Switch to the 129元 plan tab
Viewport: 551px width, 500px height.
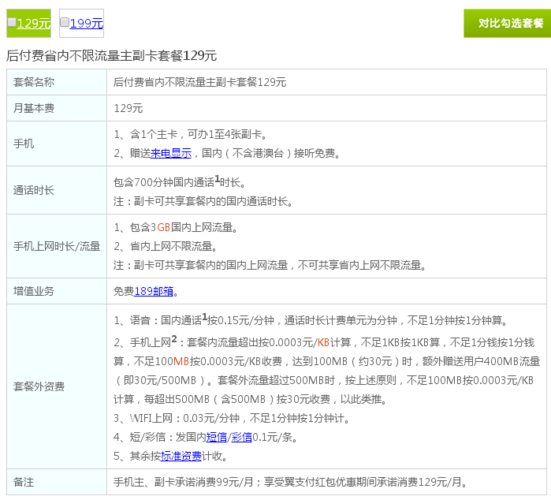coord(29,23)
